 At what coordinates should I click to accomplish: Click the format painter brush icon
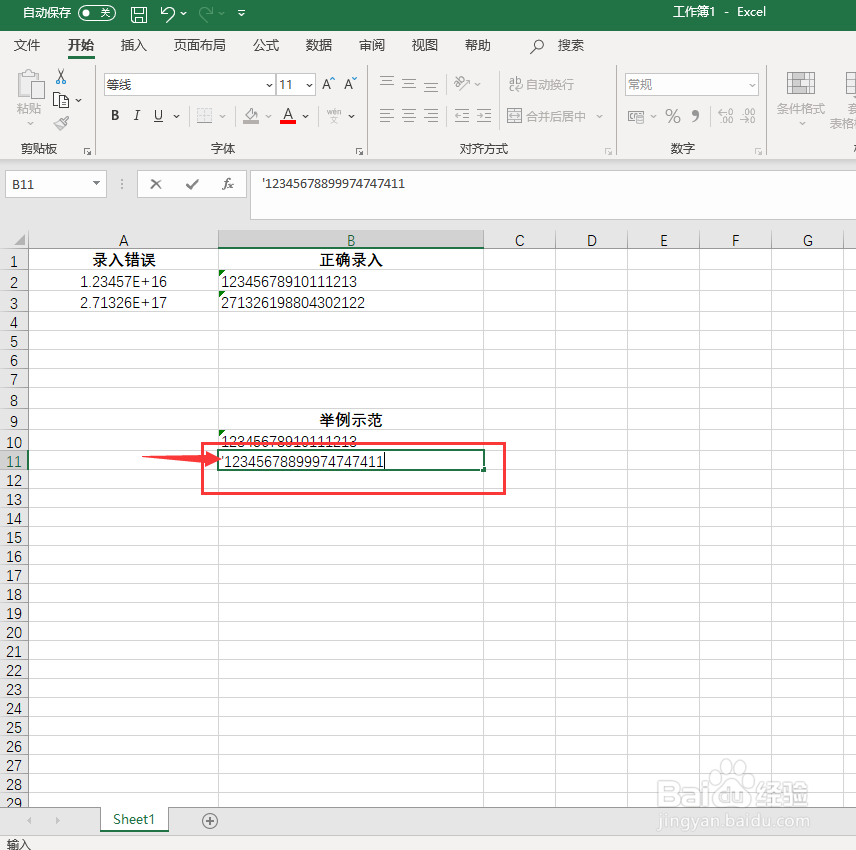click(x=60, y=123)
